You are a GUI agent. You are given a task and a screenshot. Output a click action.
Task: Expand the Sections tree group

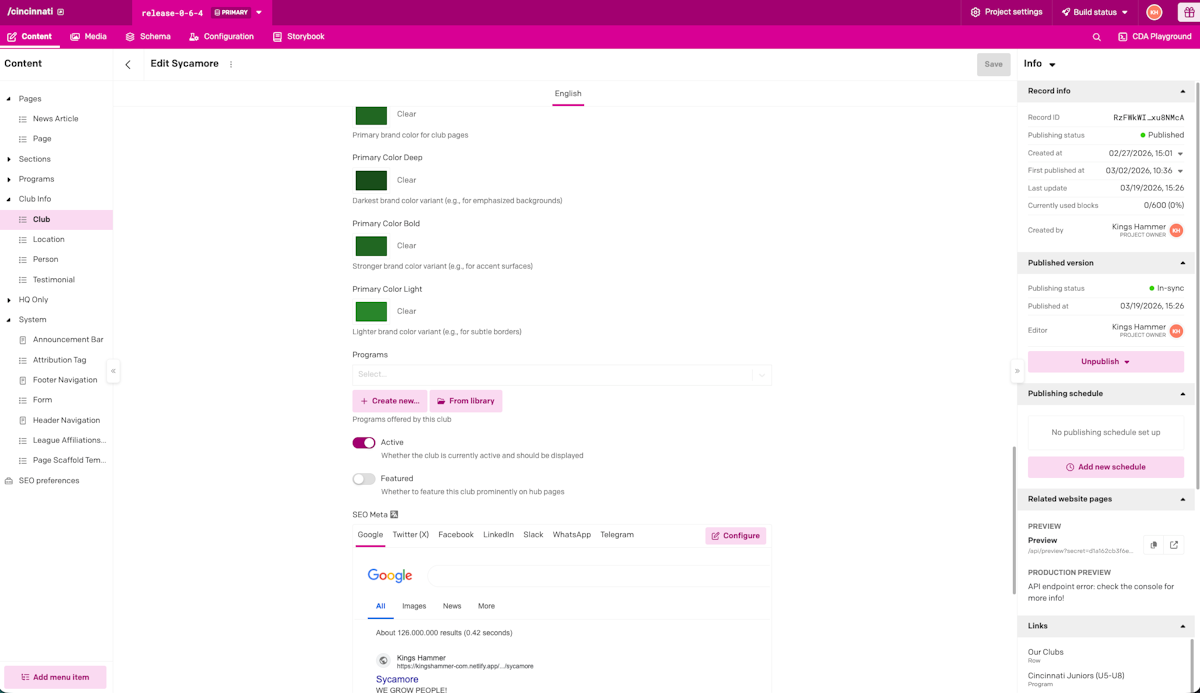[x=9, y=159]
